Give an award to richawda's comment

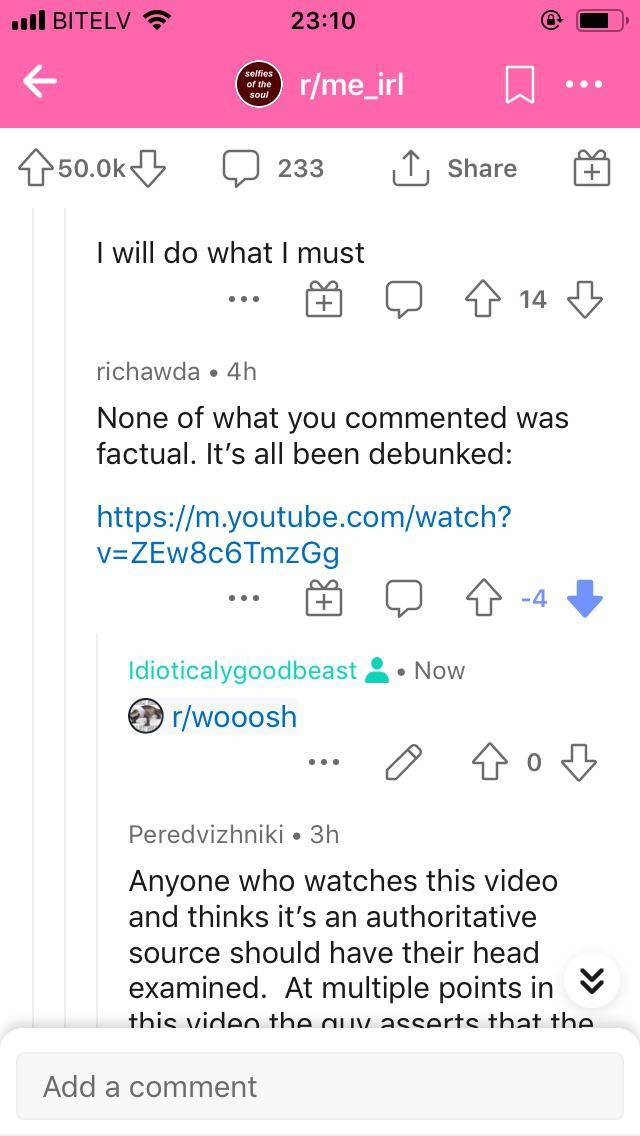coord(323,599)
